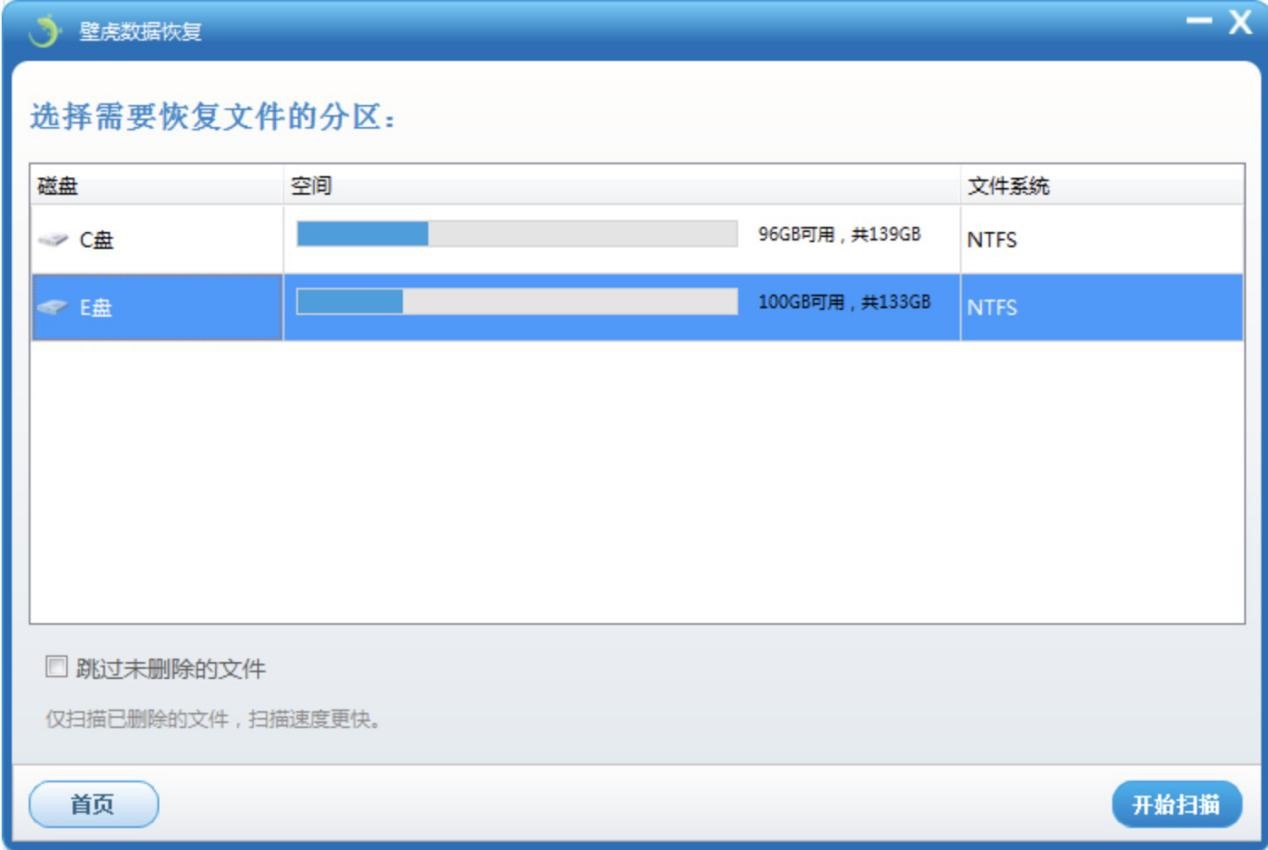
Task: Go back with the 首页 button
Action: pyautogui.click(x=94, y=805)
